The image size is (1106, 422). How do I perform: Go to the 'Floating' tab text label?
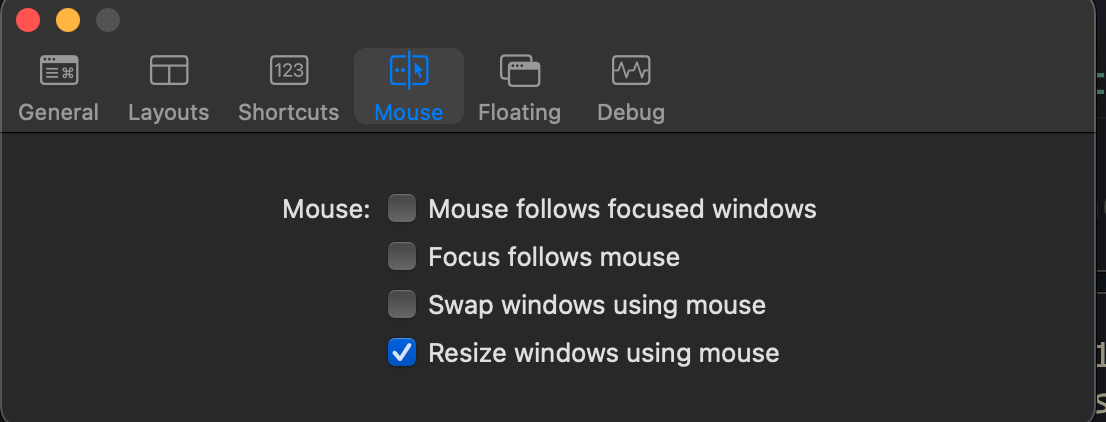point(520,112)
